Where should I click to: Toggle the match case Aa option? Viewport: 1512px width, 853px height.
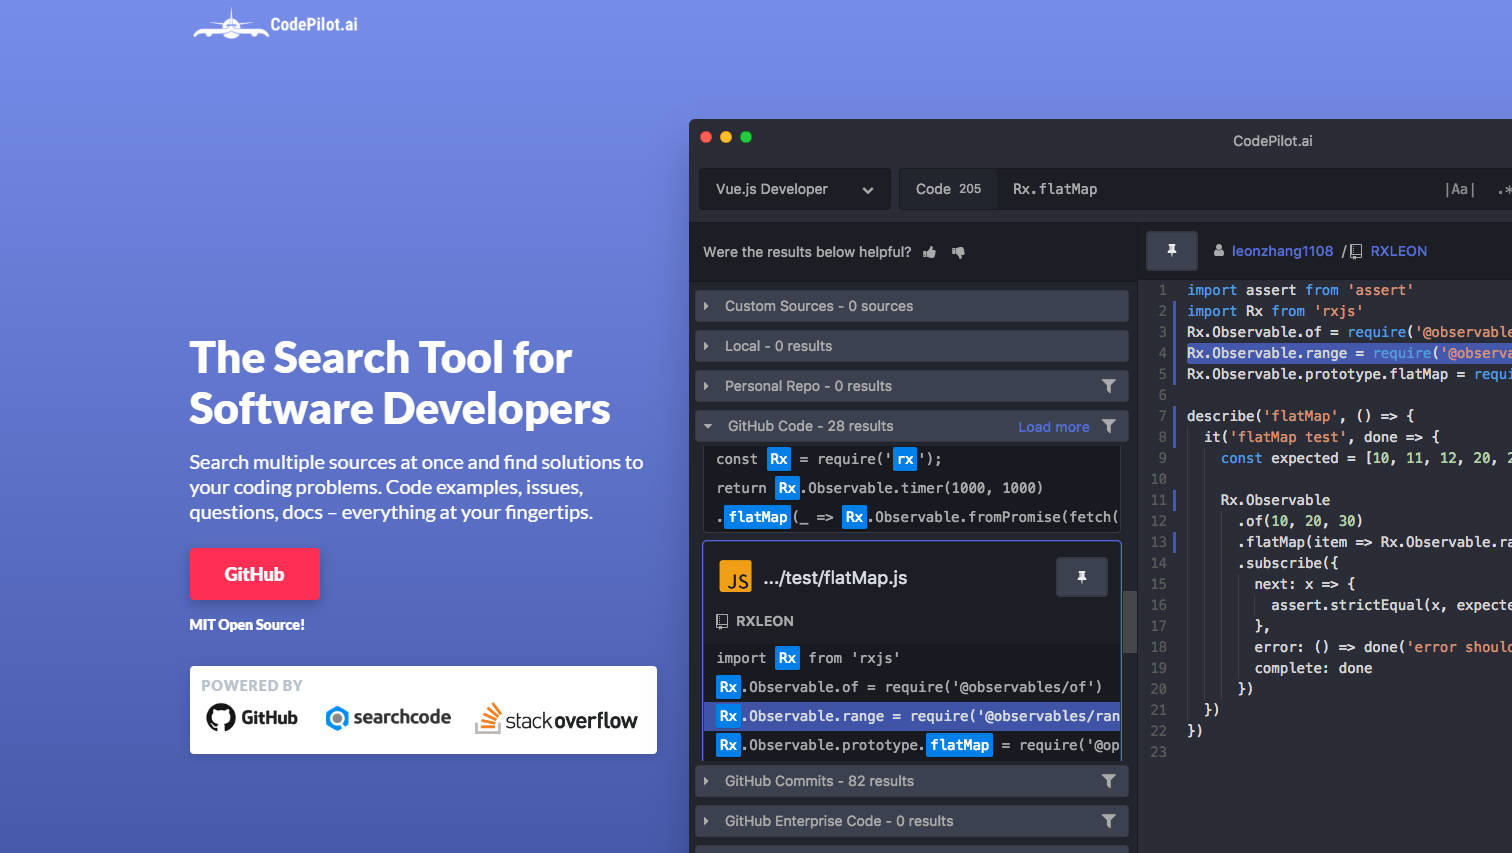(1460, 189)
